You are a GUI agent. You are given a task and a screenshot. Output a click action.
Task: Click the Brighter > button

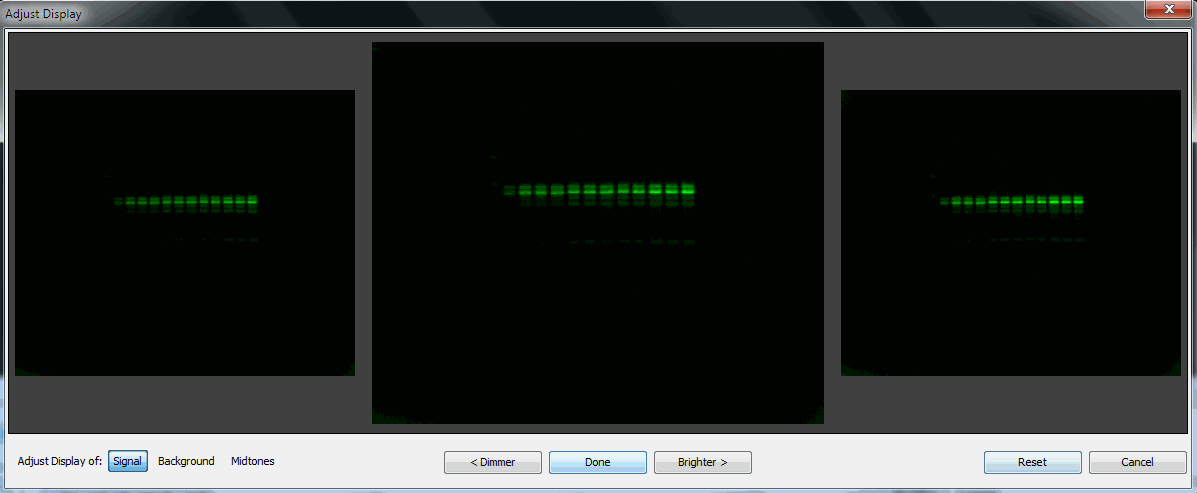point(702,462)
